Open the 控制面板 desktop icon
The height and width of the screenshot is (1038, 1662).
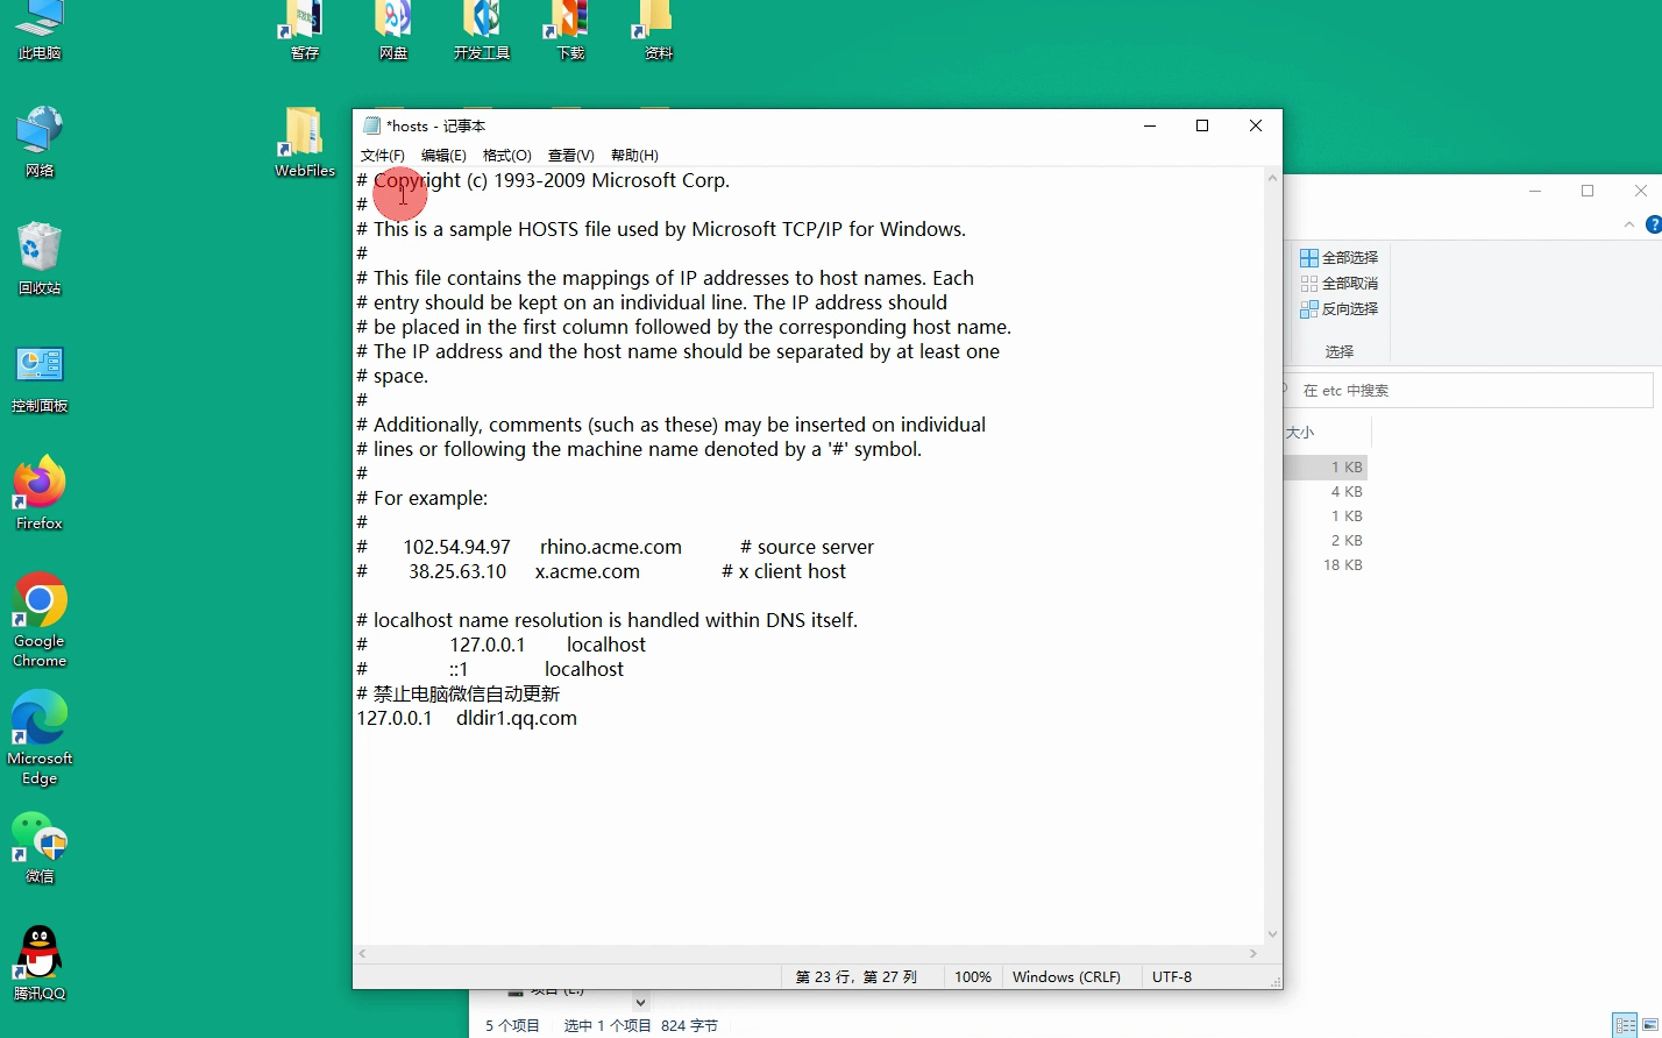(x=39, y=378)
